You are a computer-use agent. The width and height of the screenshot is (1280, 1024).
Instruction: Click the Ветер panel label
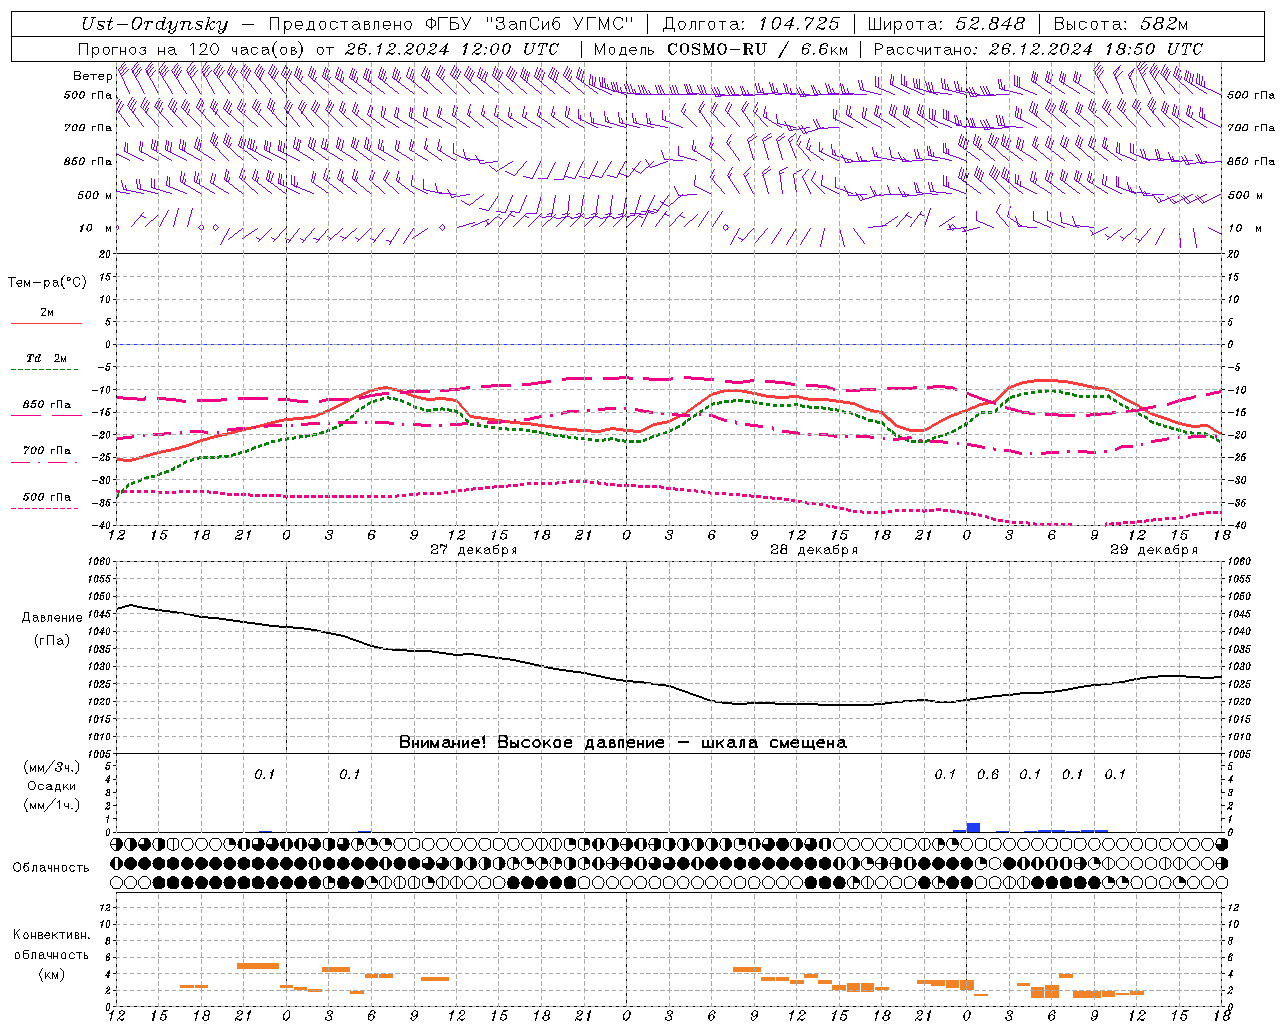[93, 76]
